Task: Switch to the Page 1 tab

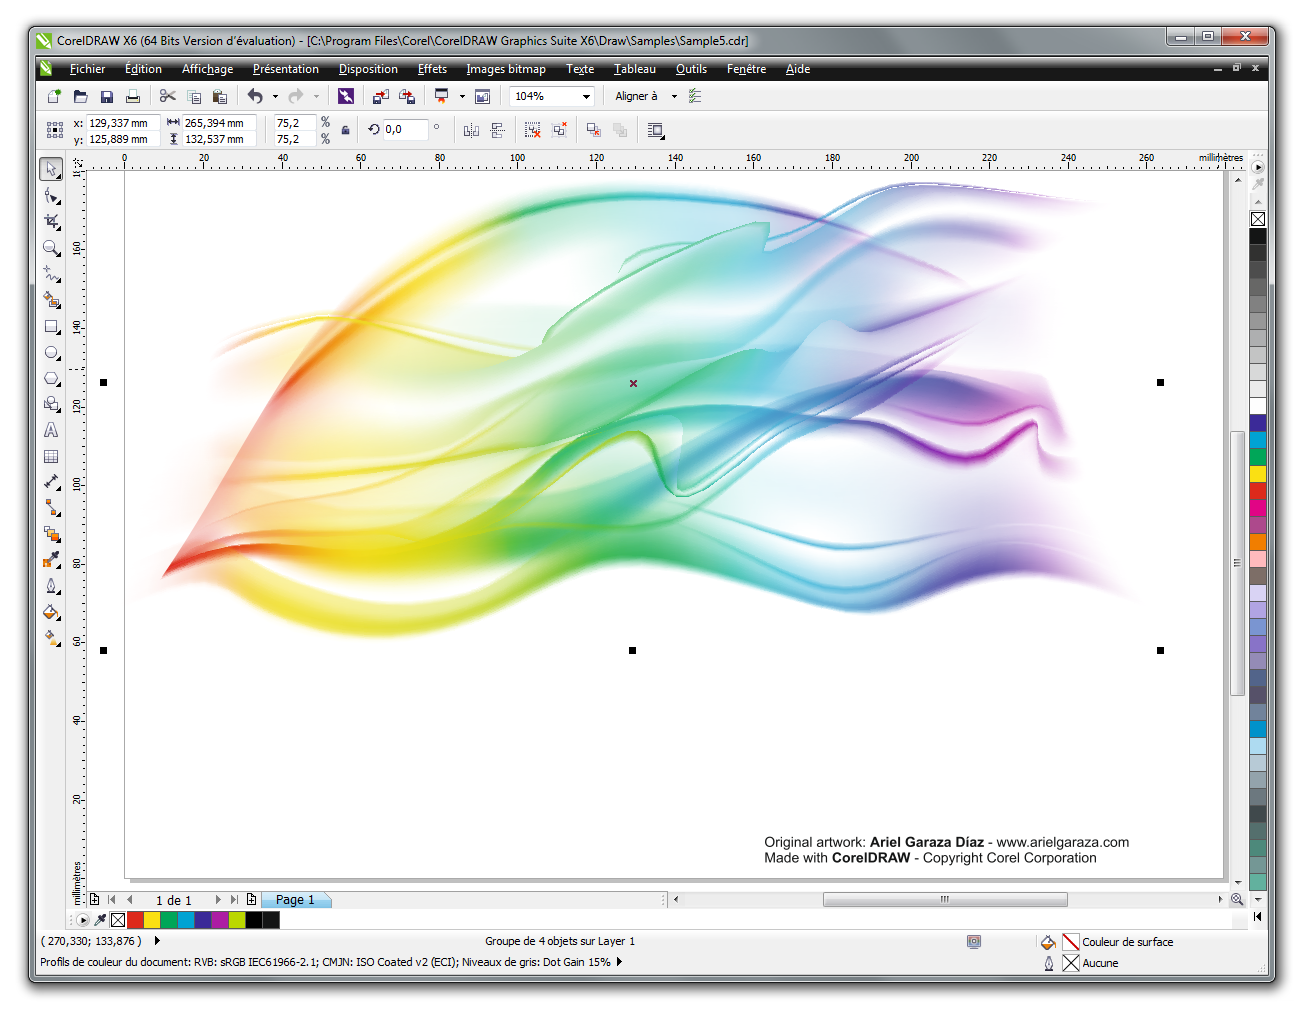Action: click(295, 900)
